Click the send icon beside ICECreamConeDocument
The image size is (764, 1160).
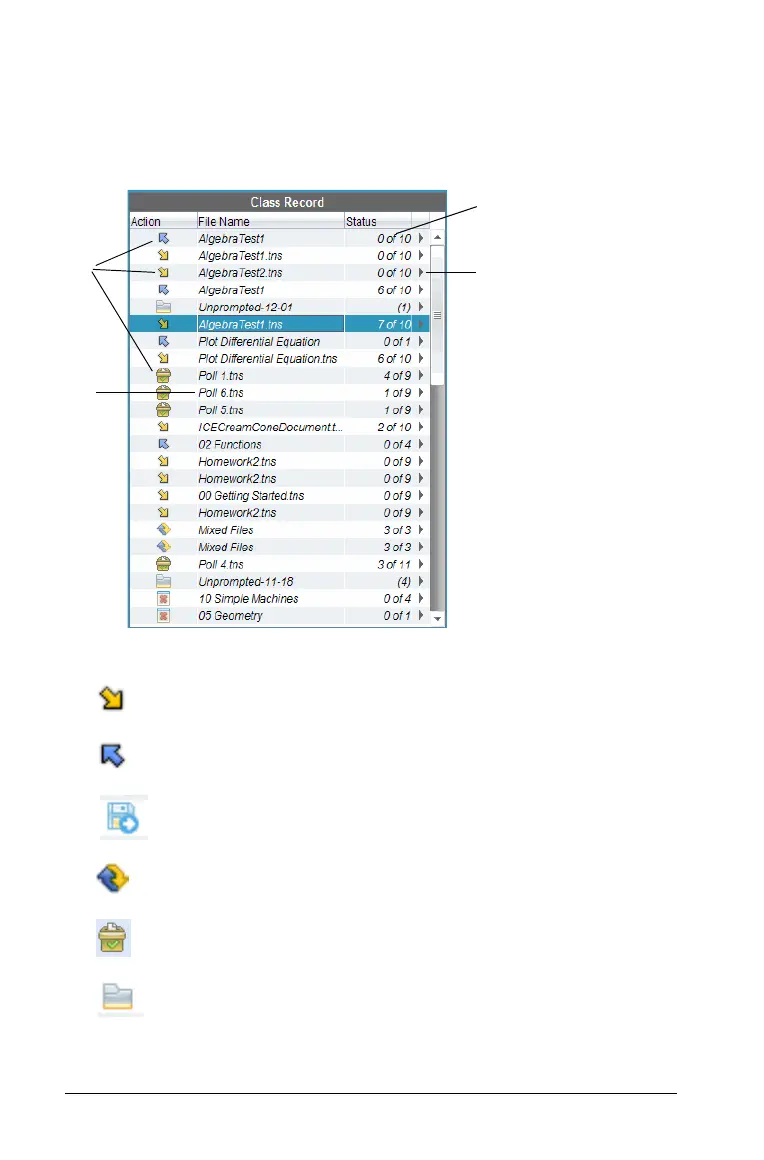coord(163,427)
